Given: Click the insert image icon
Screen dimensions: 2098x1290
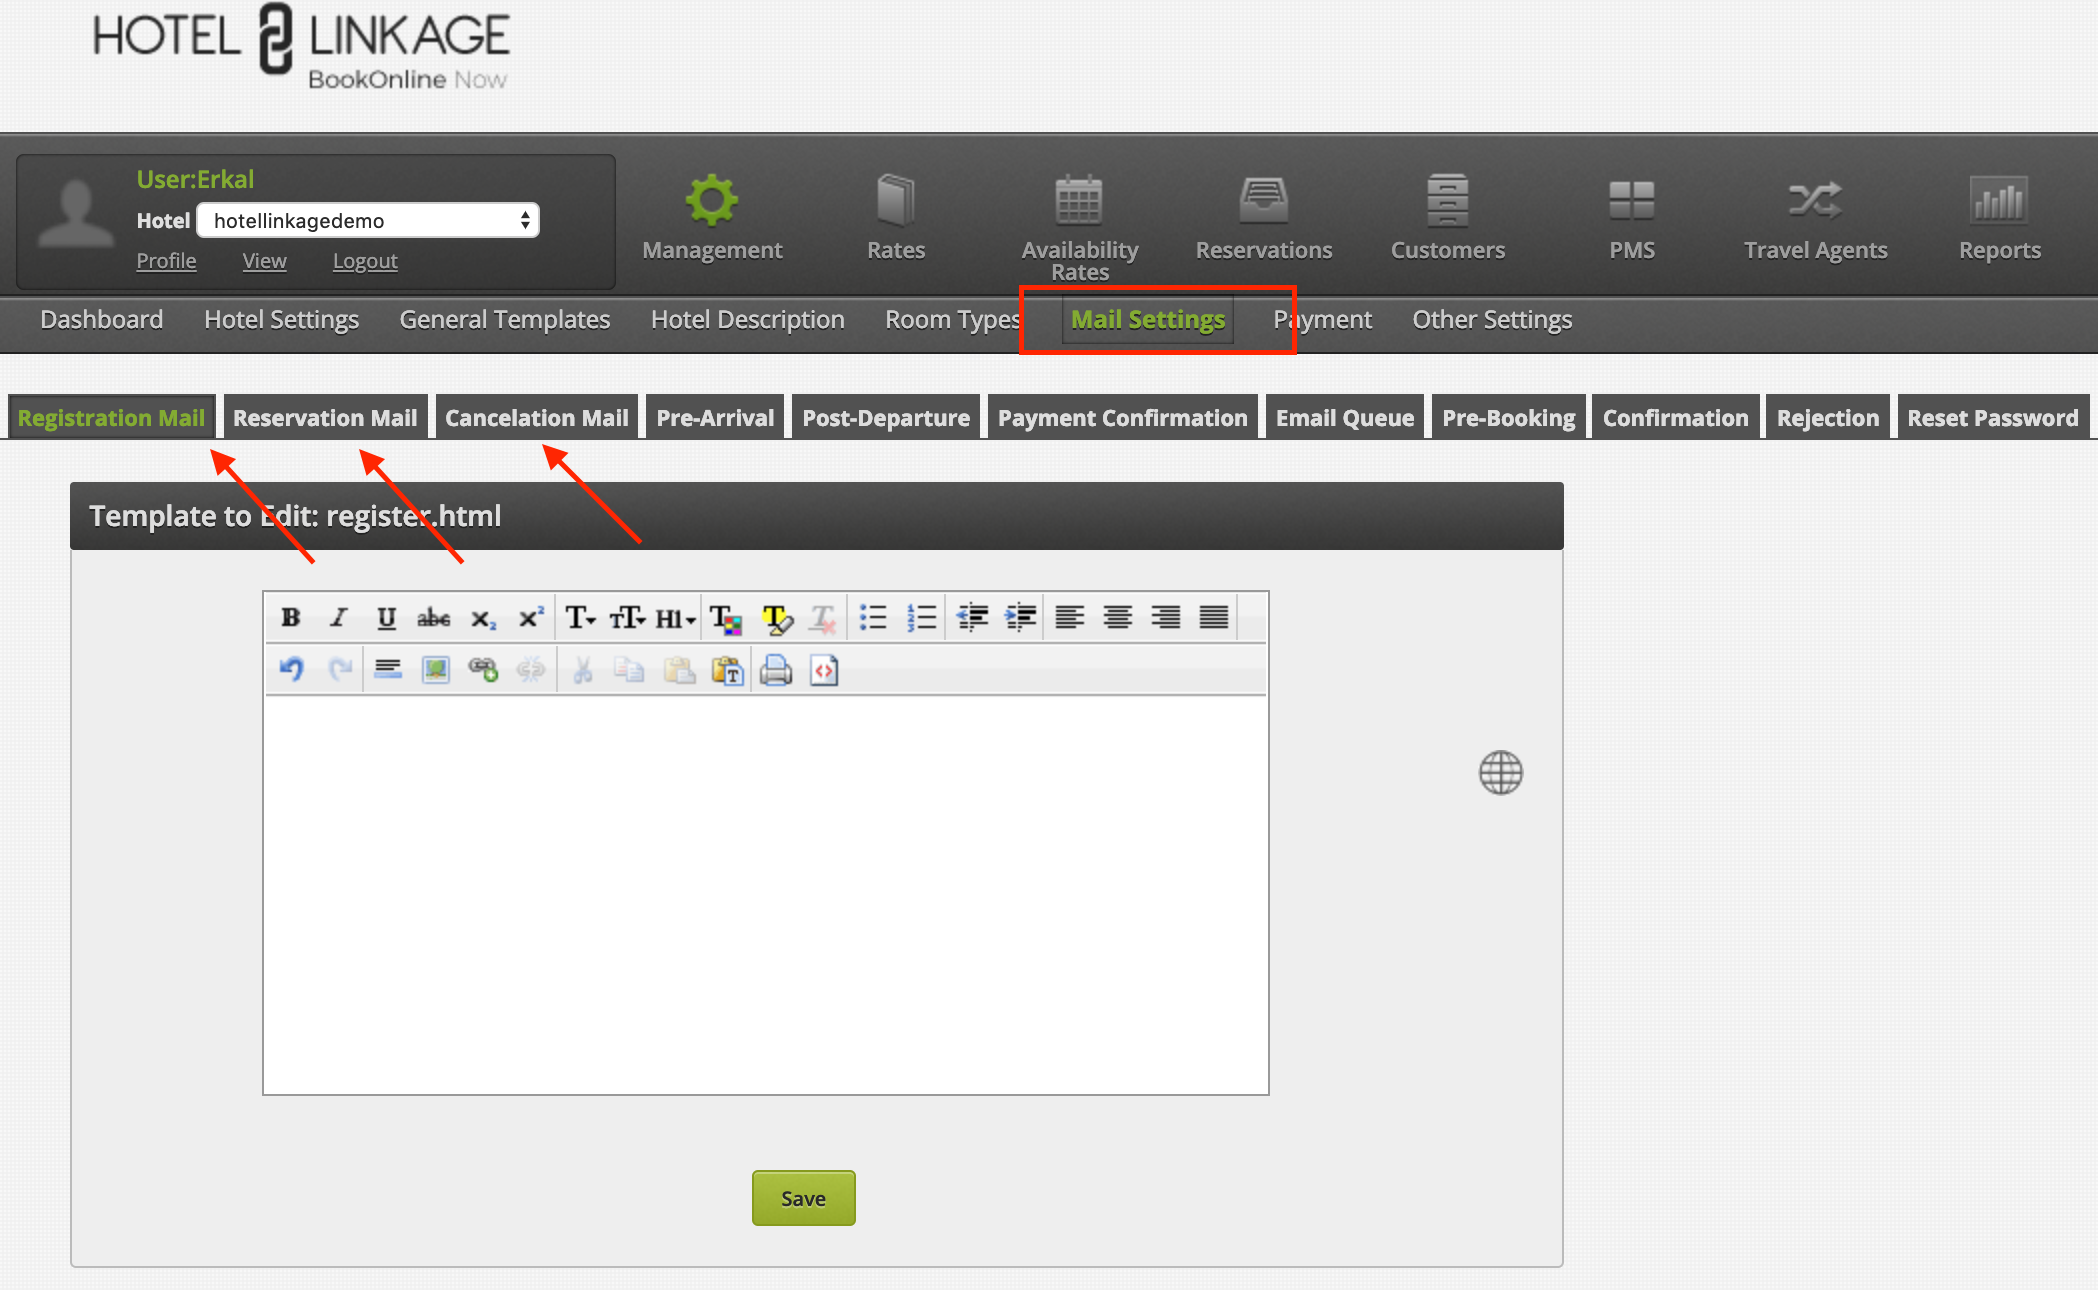Looking at the screenshot, I should [x=435, y=669].
